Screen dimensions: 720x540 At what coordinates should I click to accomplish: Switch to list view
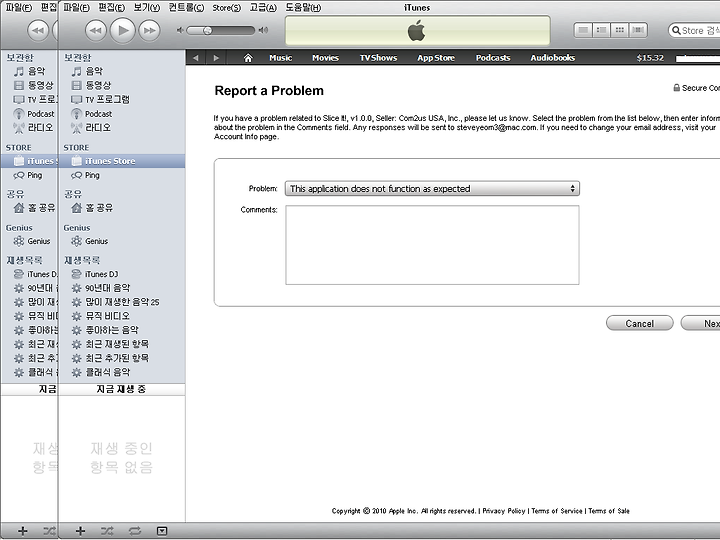(583, 30)
